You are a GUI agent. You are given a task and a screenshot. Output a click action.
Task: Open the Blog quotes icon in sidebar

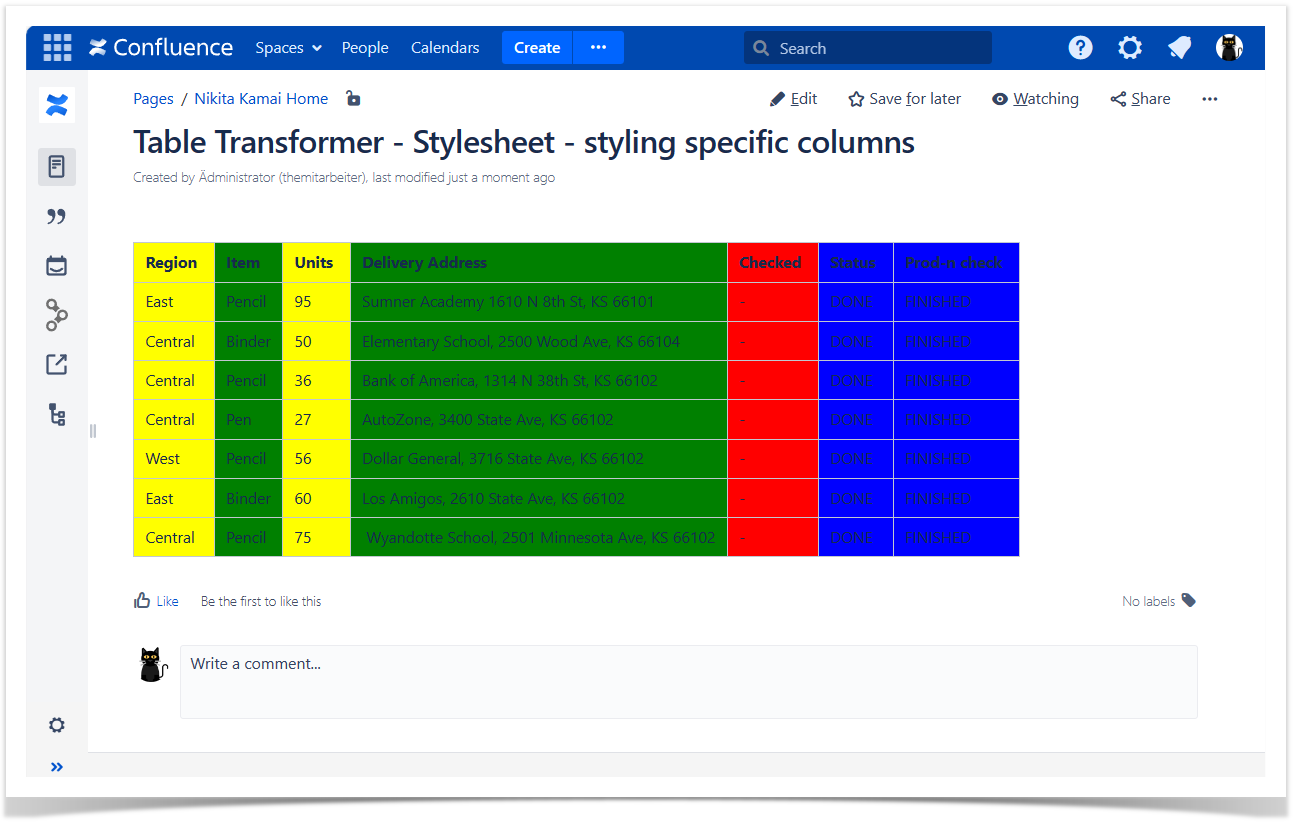tap(57, 217)
